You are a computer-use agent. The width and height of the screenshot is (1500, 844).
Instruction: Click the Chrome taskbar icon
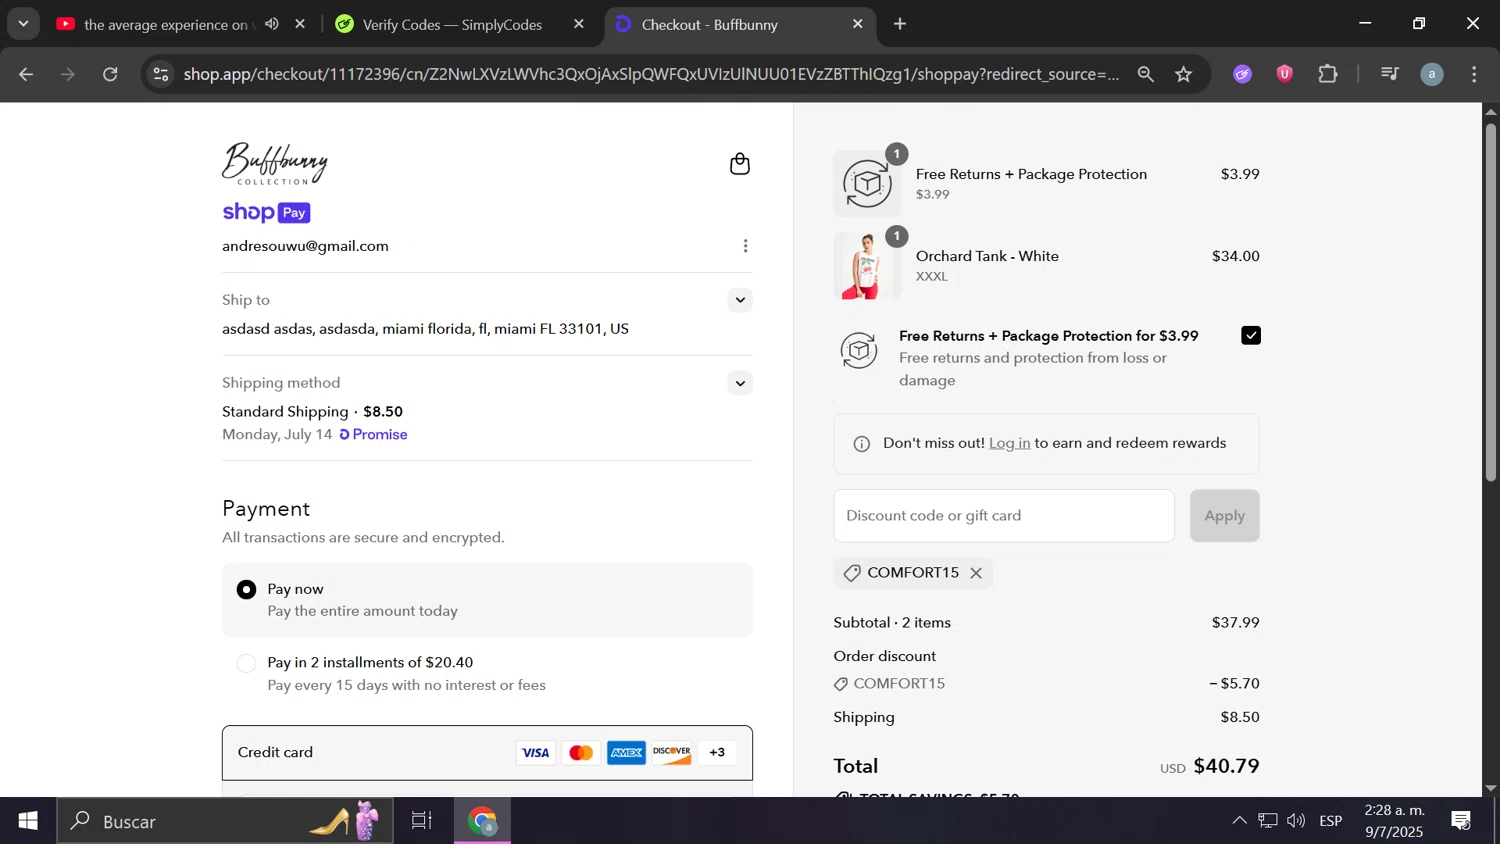click(484, 821)
